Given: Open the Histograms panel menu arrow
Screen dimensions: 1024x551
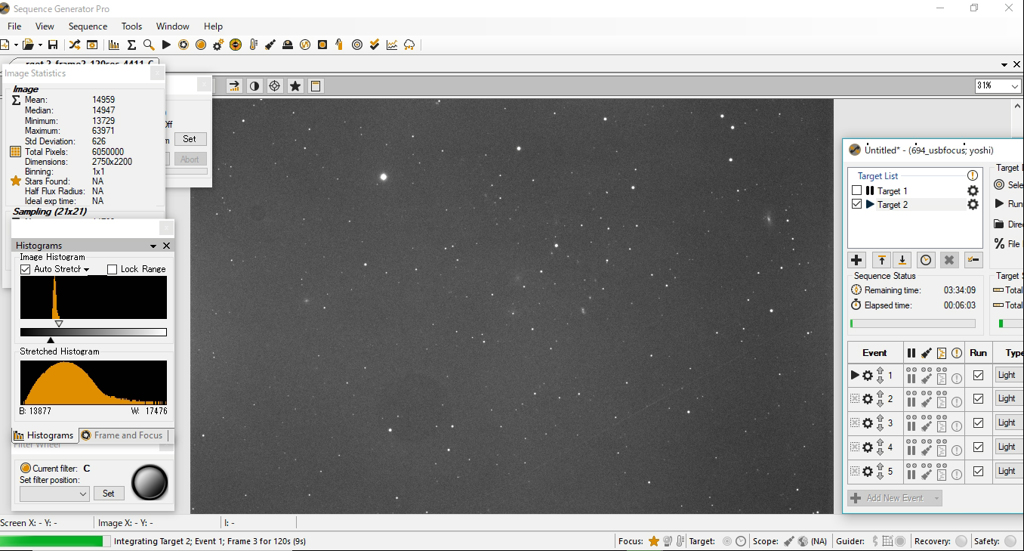Looking at the screenshot, I should point(153,246).
